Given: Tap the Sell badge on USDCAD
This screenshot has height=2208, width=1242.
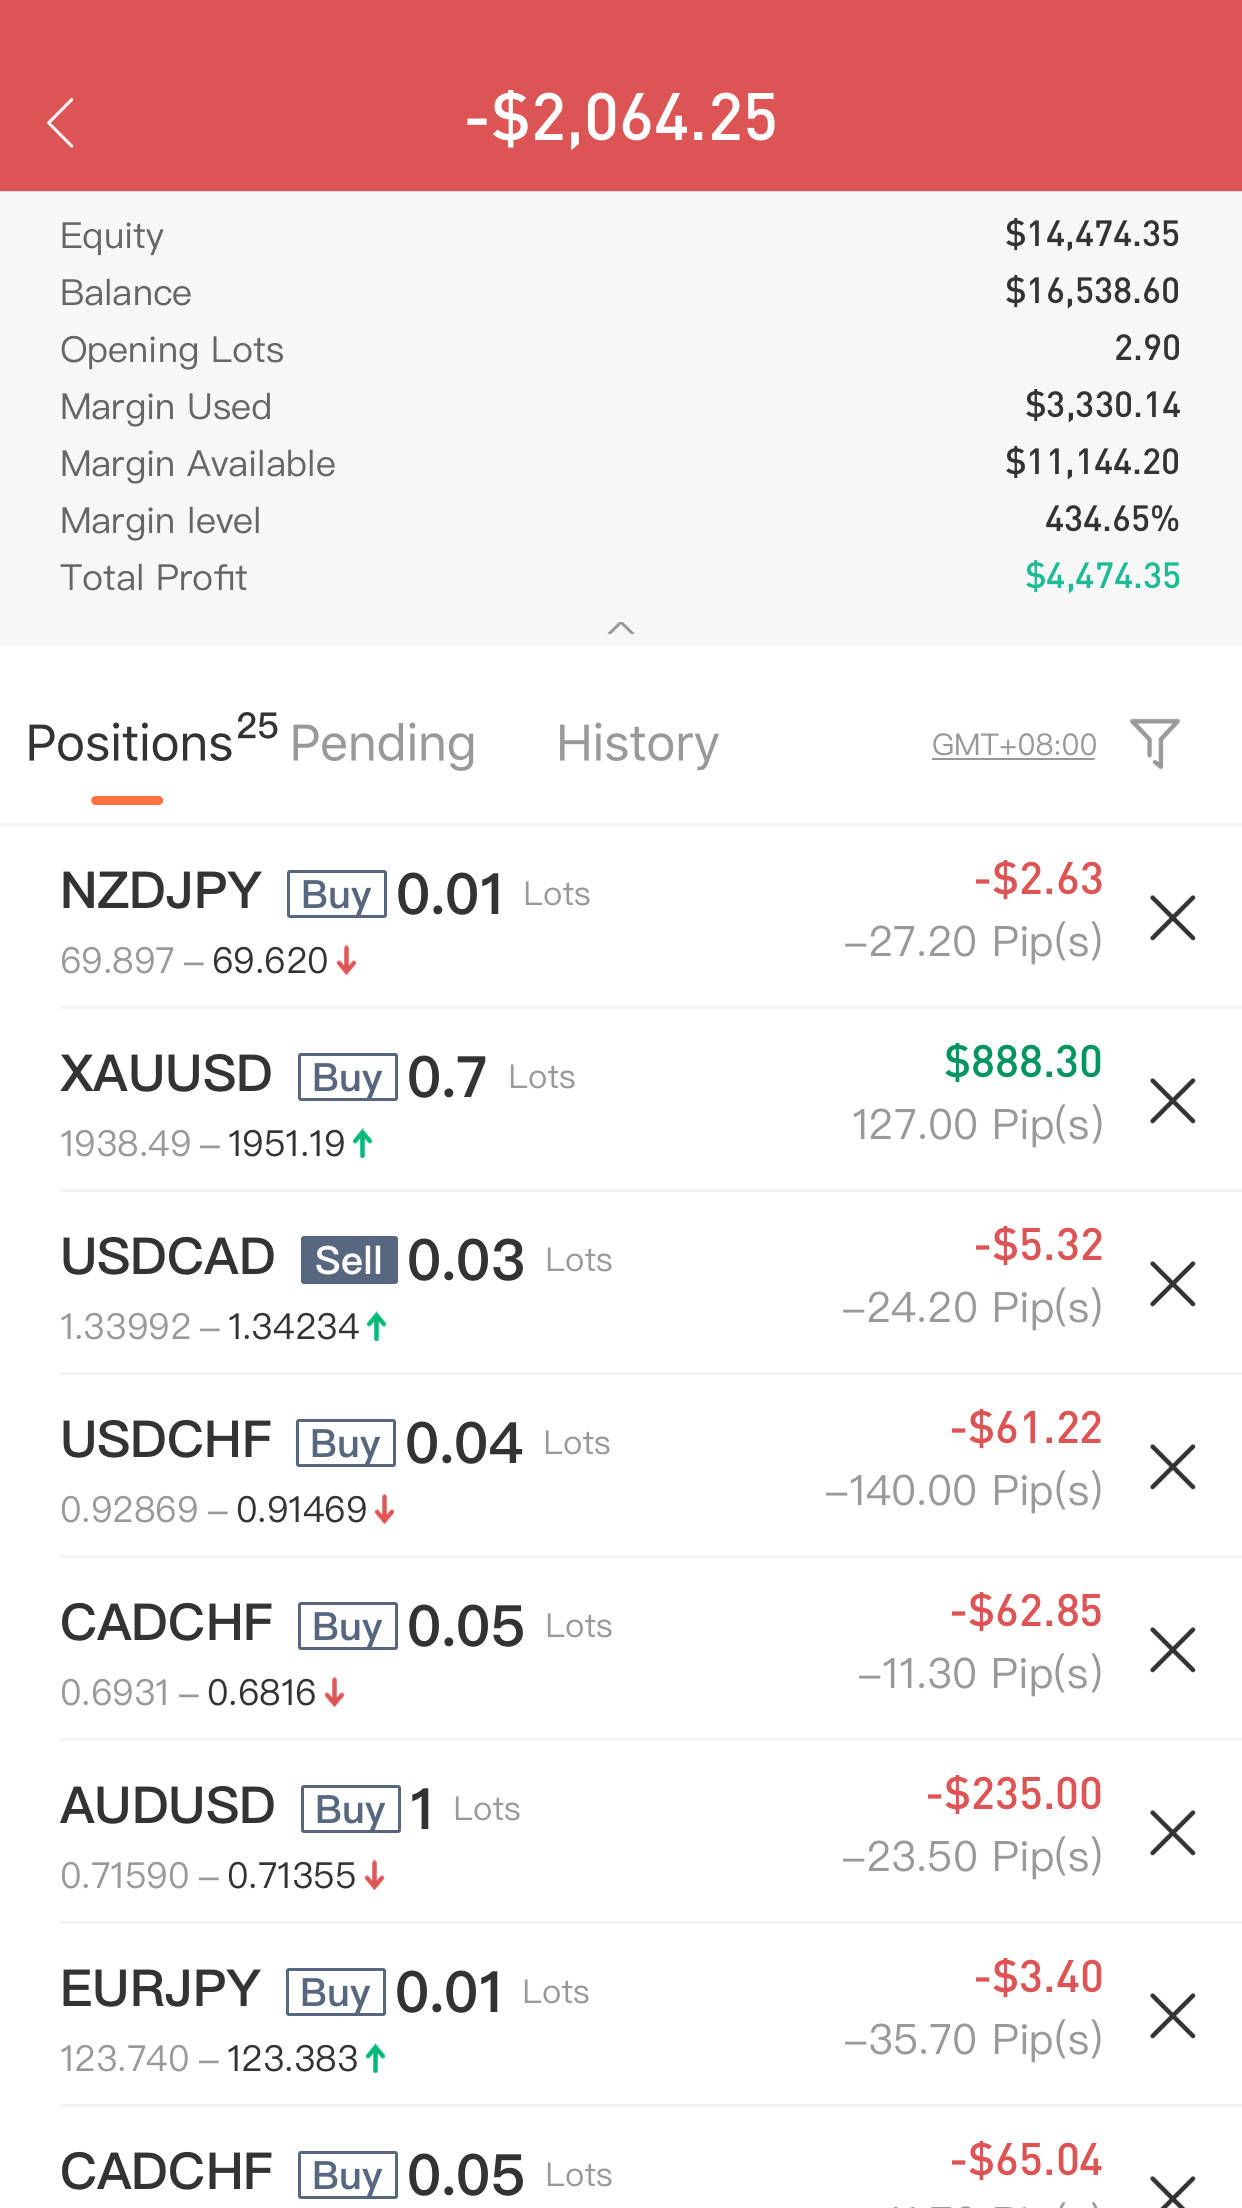Looking at the screenshot, I should 348,1260.
